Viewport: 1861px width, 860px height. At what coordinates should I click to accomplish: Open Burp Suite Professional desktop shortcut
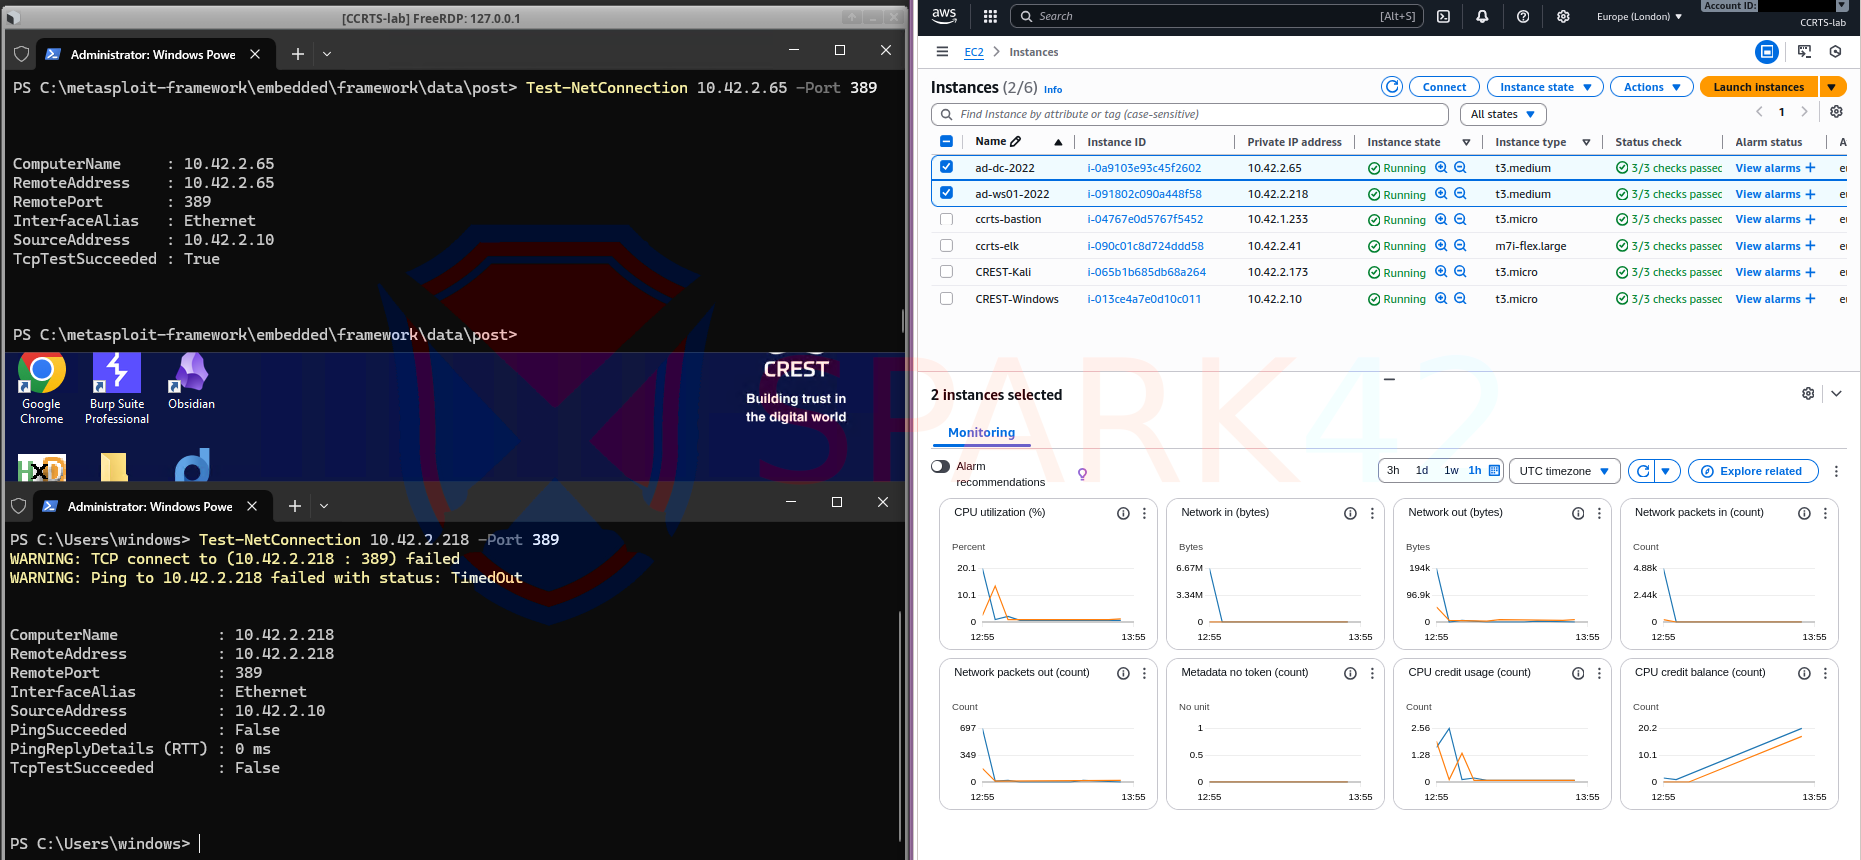click(117, 388)
